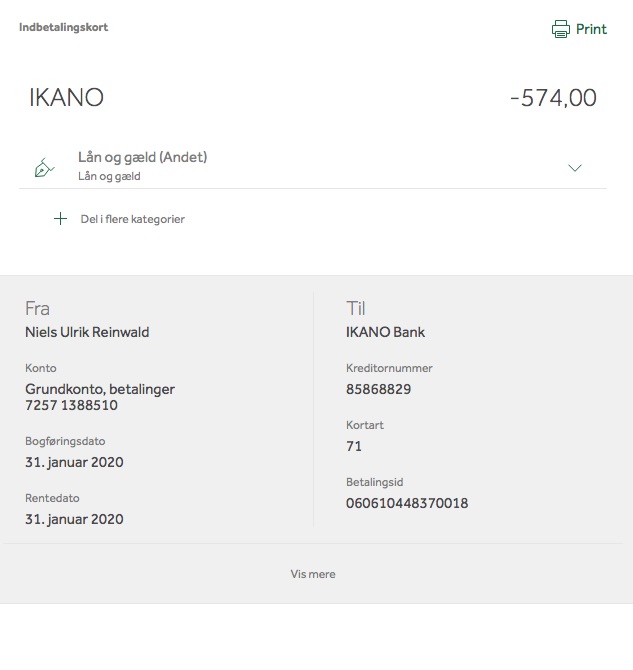633x670 pixels.
Task: Click Grundkonto, betalinger account name
Action: point(100,389)
